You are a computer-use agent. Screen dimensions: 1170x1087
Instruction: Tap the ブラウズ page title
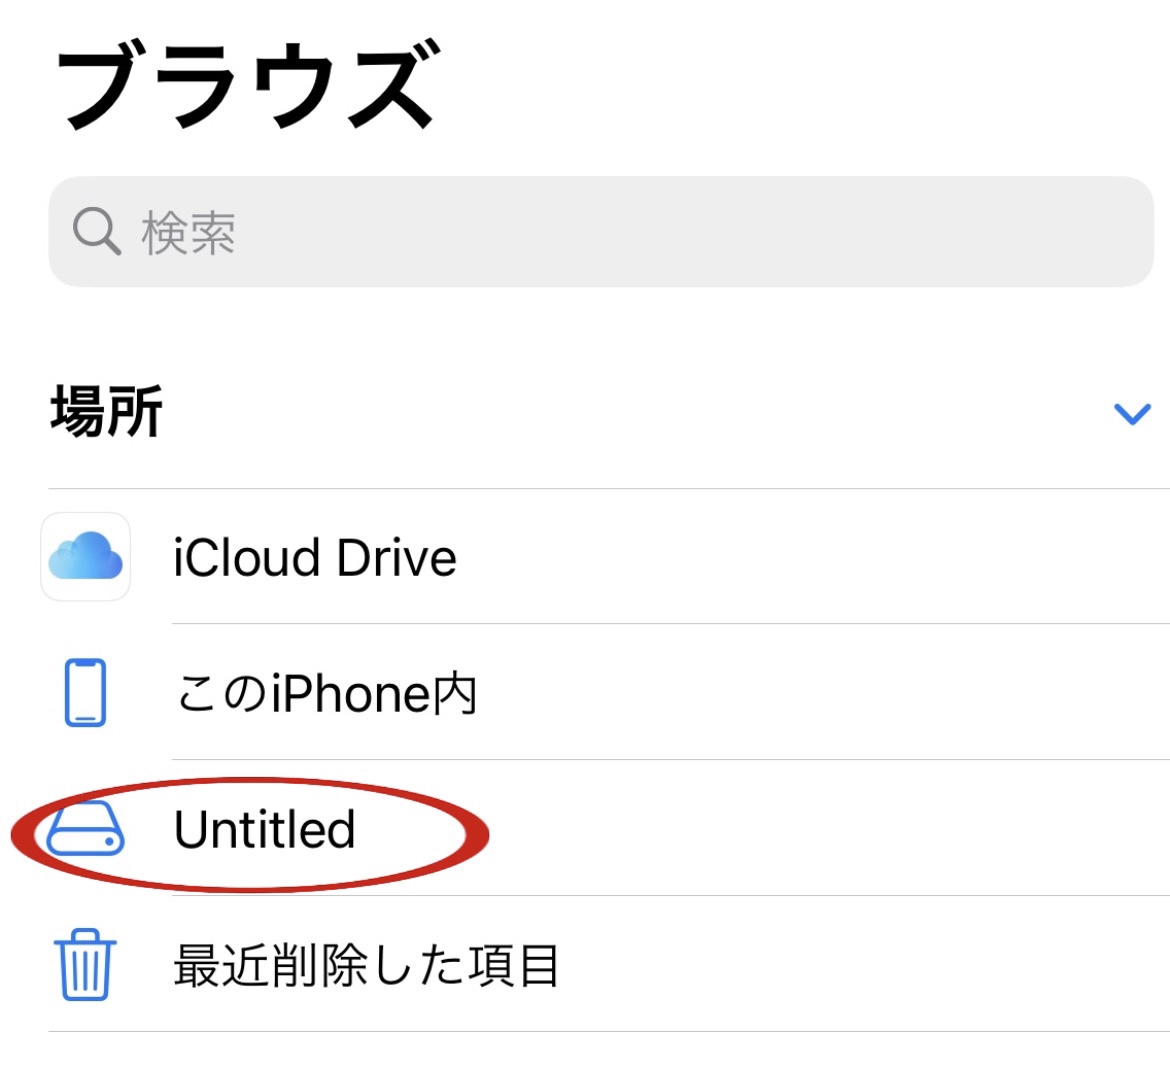[x=246, y=87]
